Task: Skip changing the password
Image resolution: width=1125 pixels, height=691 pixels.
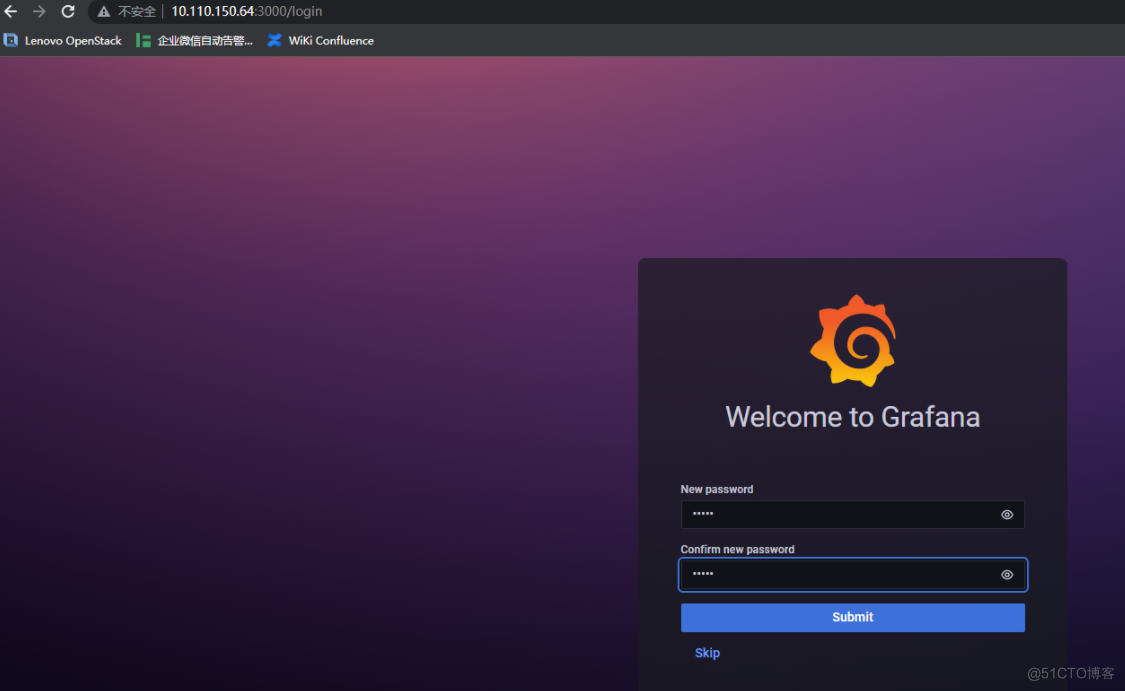Action: [707, 653]
